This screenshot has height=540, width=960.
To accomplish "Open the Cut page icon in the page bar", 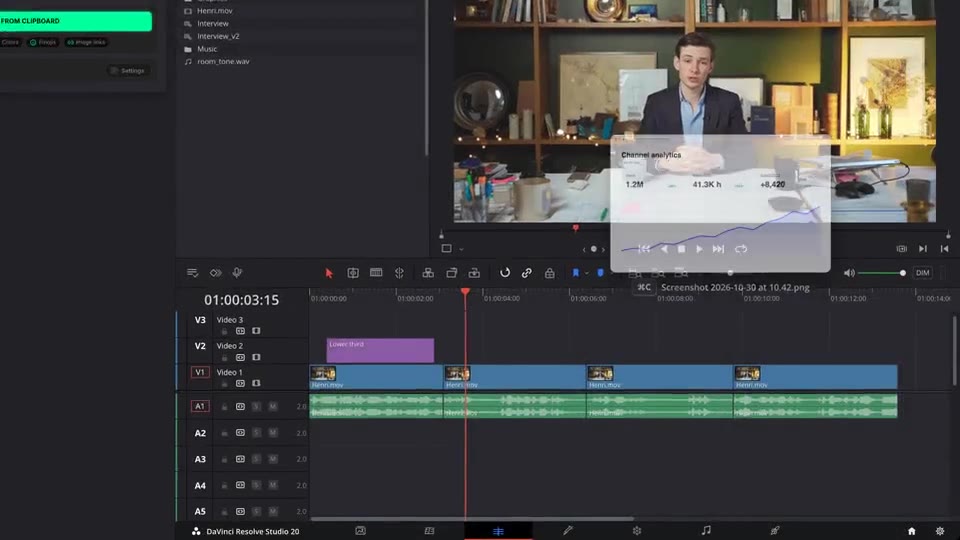I will click(429, 531).
